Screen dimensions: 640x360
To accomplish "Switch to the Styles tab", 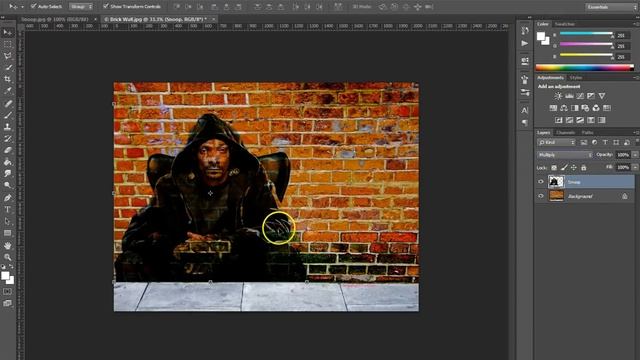I will tap(576, 78).
